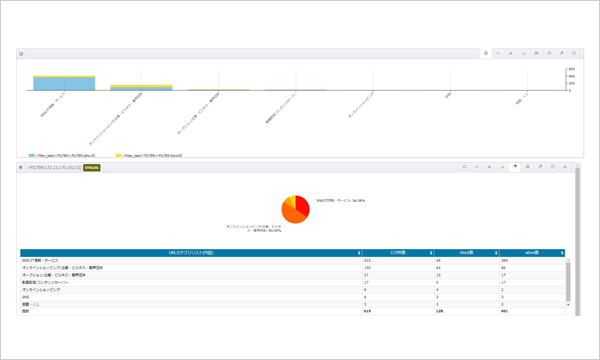
Task: Click the i-FILTER(172.23.170.101/32) panel title
Action: tap(55, 168)
